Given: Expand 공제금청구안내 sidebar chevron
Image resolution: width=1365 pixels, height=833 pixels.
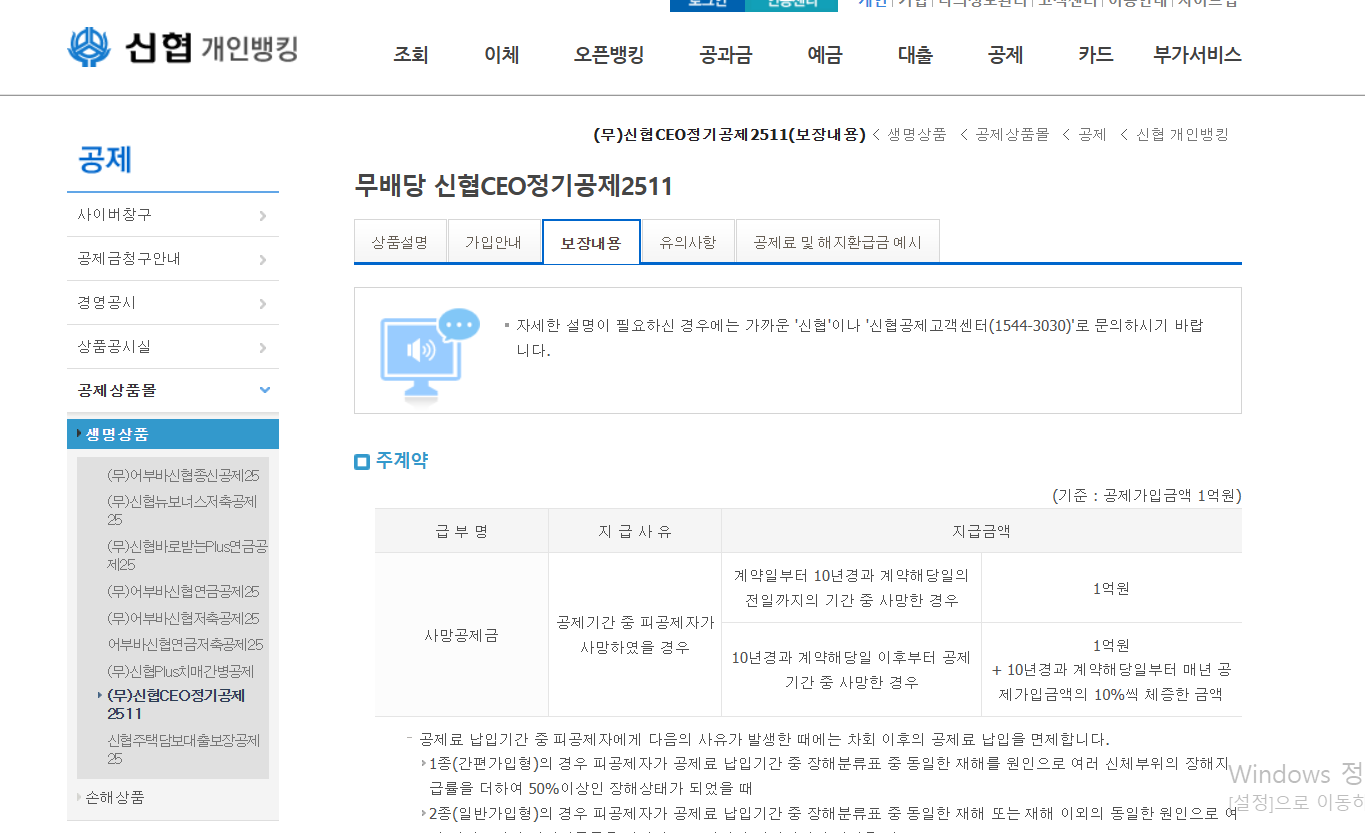Looking at the screenshot, I should point(263,260).
